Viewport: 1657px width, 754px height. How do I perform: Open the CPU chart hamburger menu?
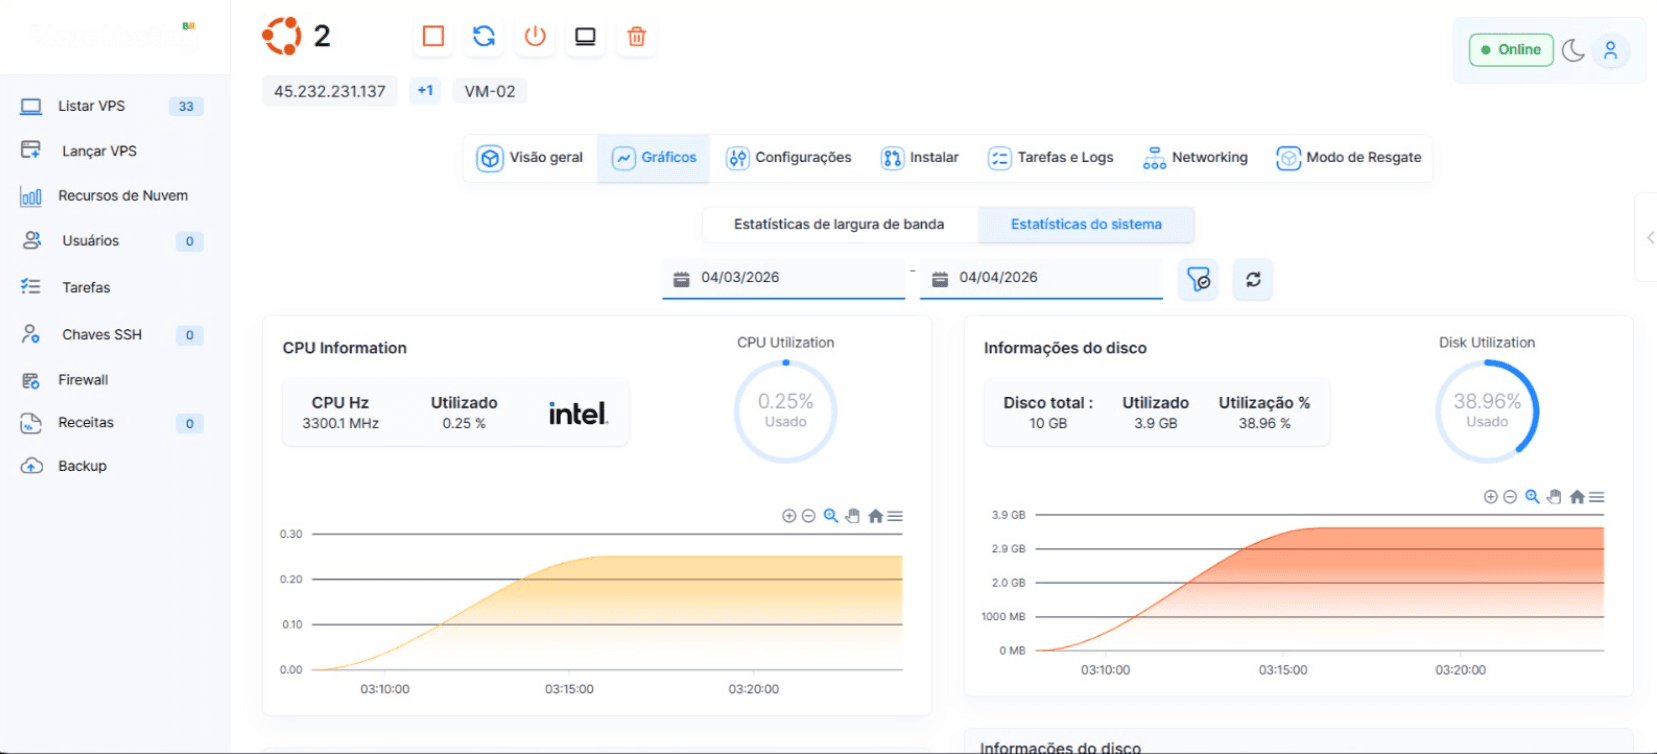click(x=895, y=516)
